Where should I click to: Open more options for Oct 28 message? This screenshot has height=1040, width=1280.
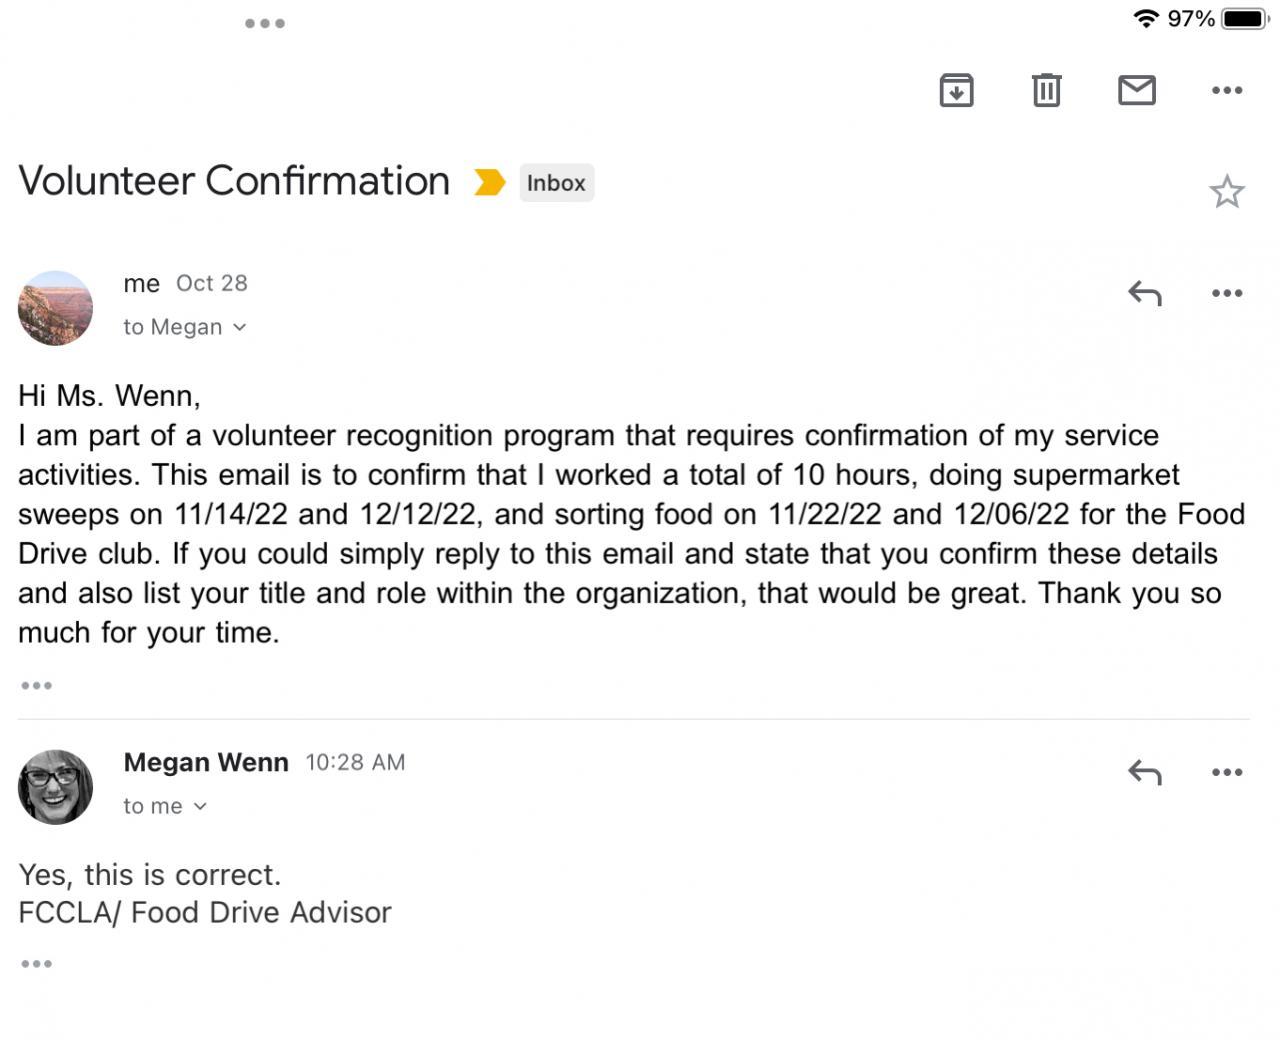1226,293
